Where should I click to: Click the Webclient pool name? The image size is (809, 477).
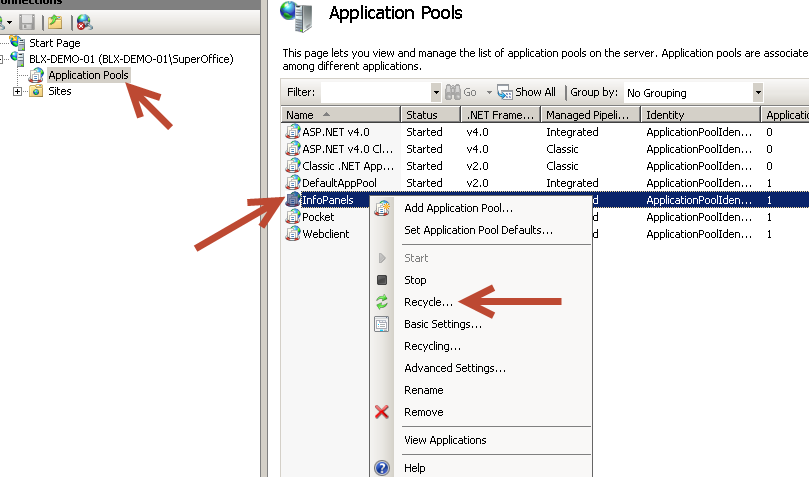point(326,234)
